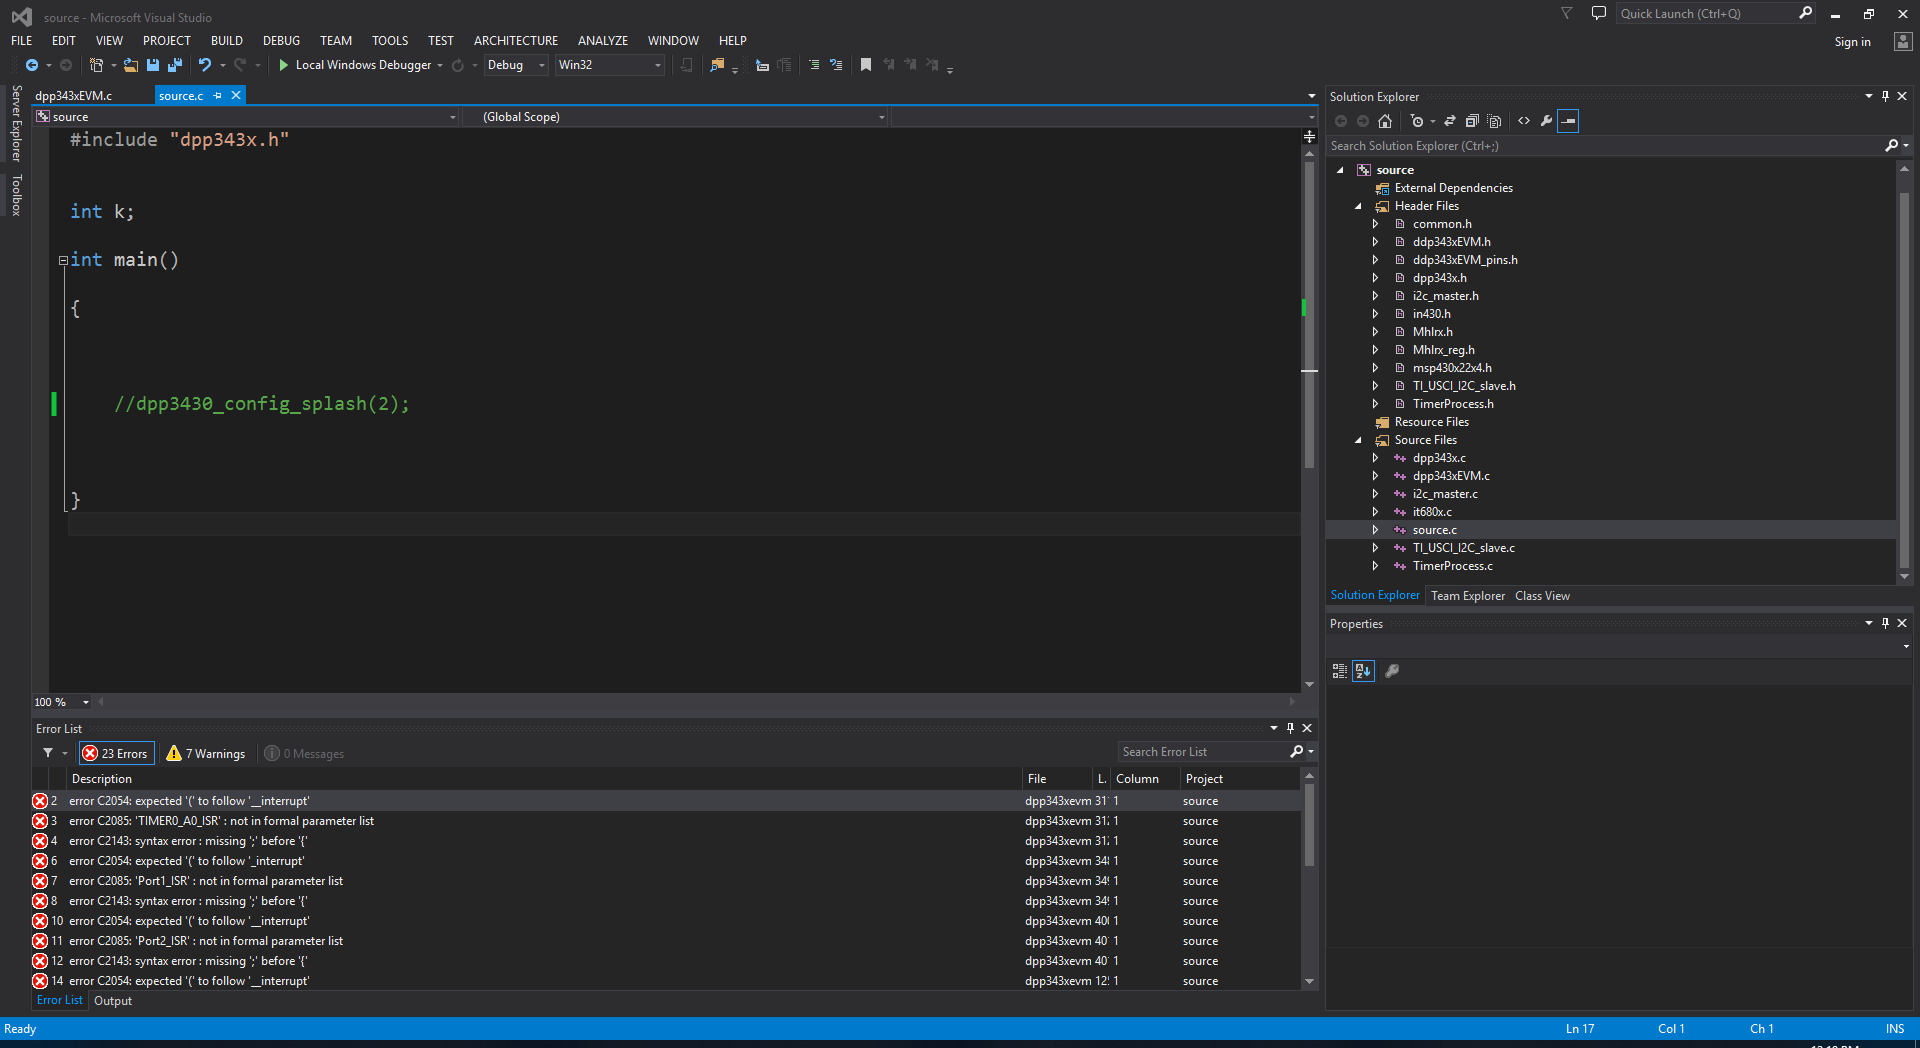
Task: Switch to the Class View tab
Action: click(x=1542, y=596)
